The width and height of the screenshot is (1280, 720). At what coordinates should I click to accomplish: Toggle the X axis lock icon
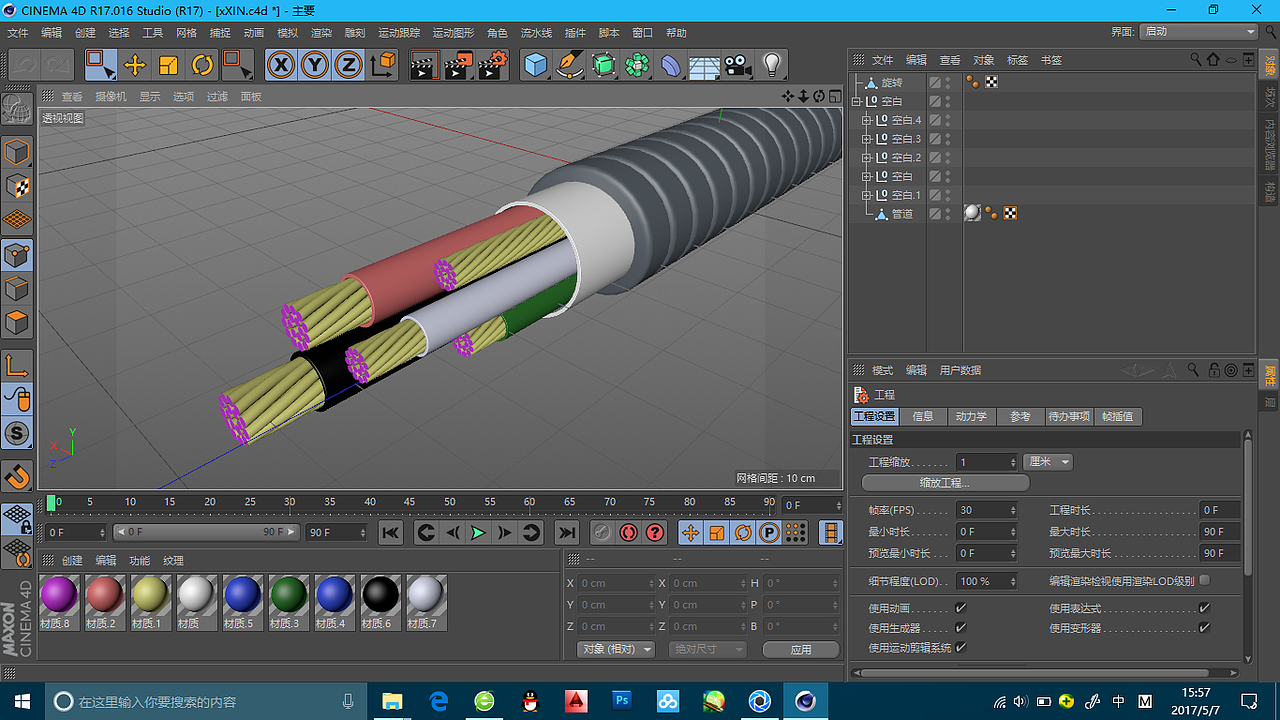click(x=282, y=66)
